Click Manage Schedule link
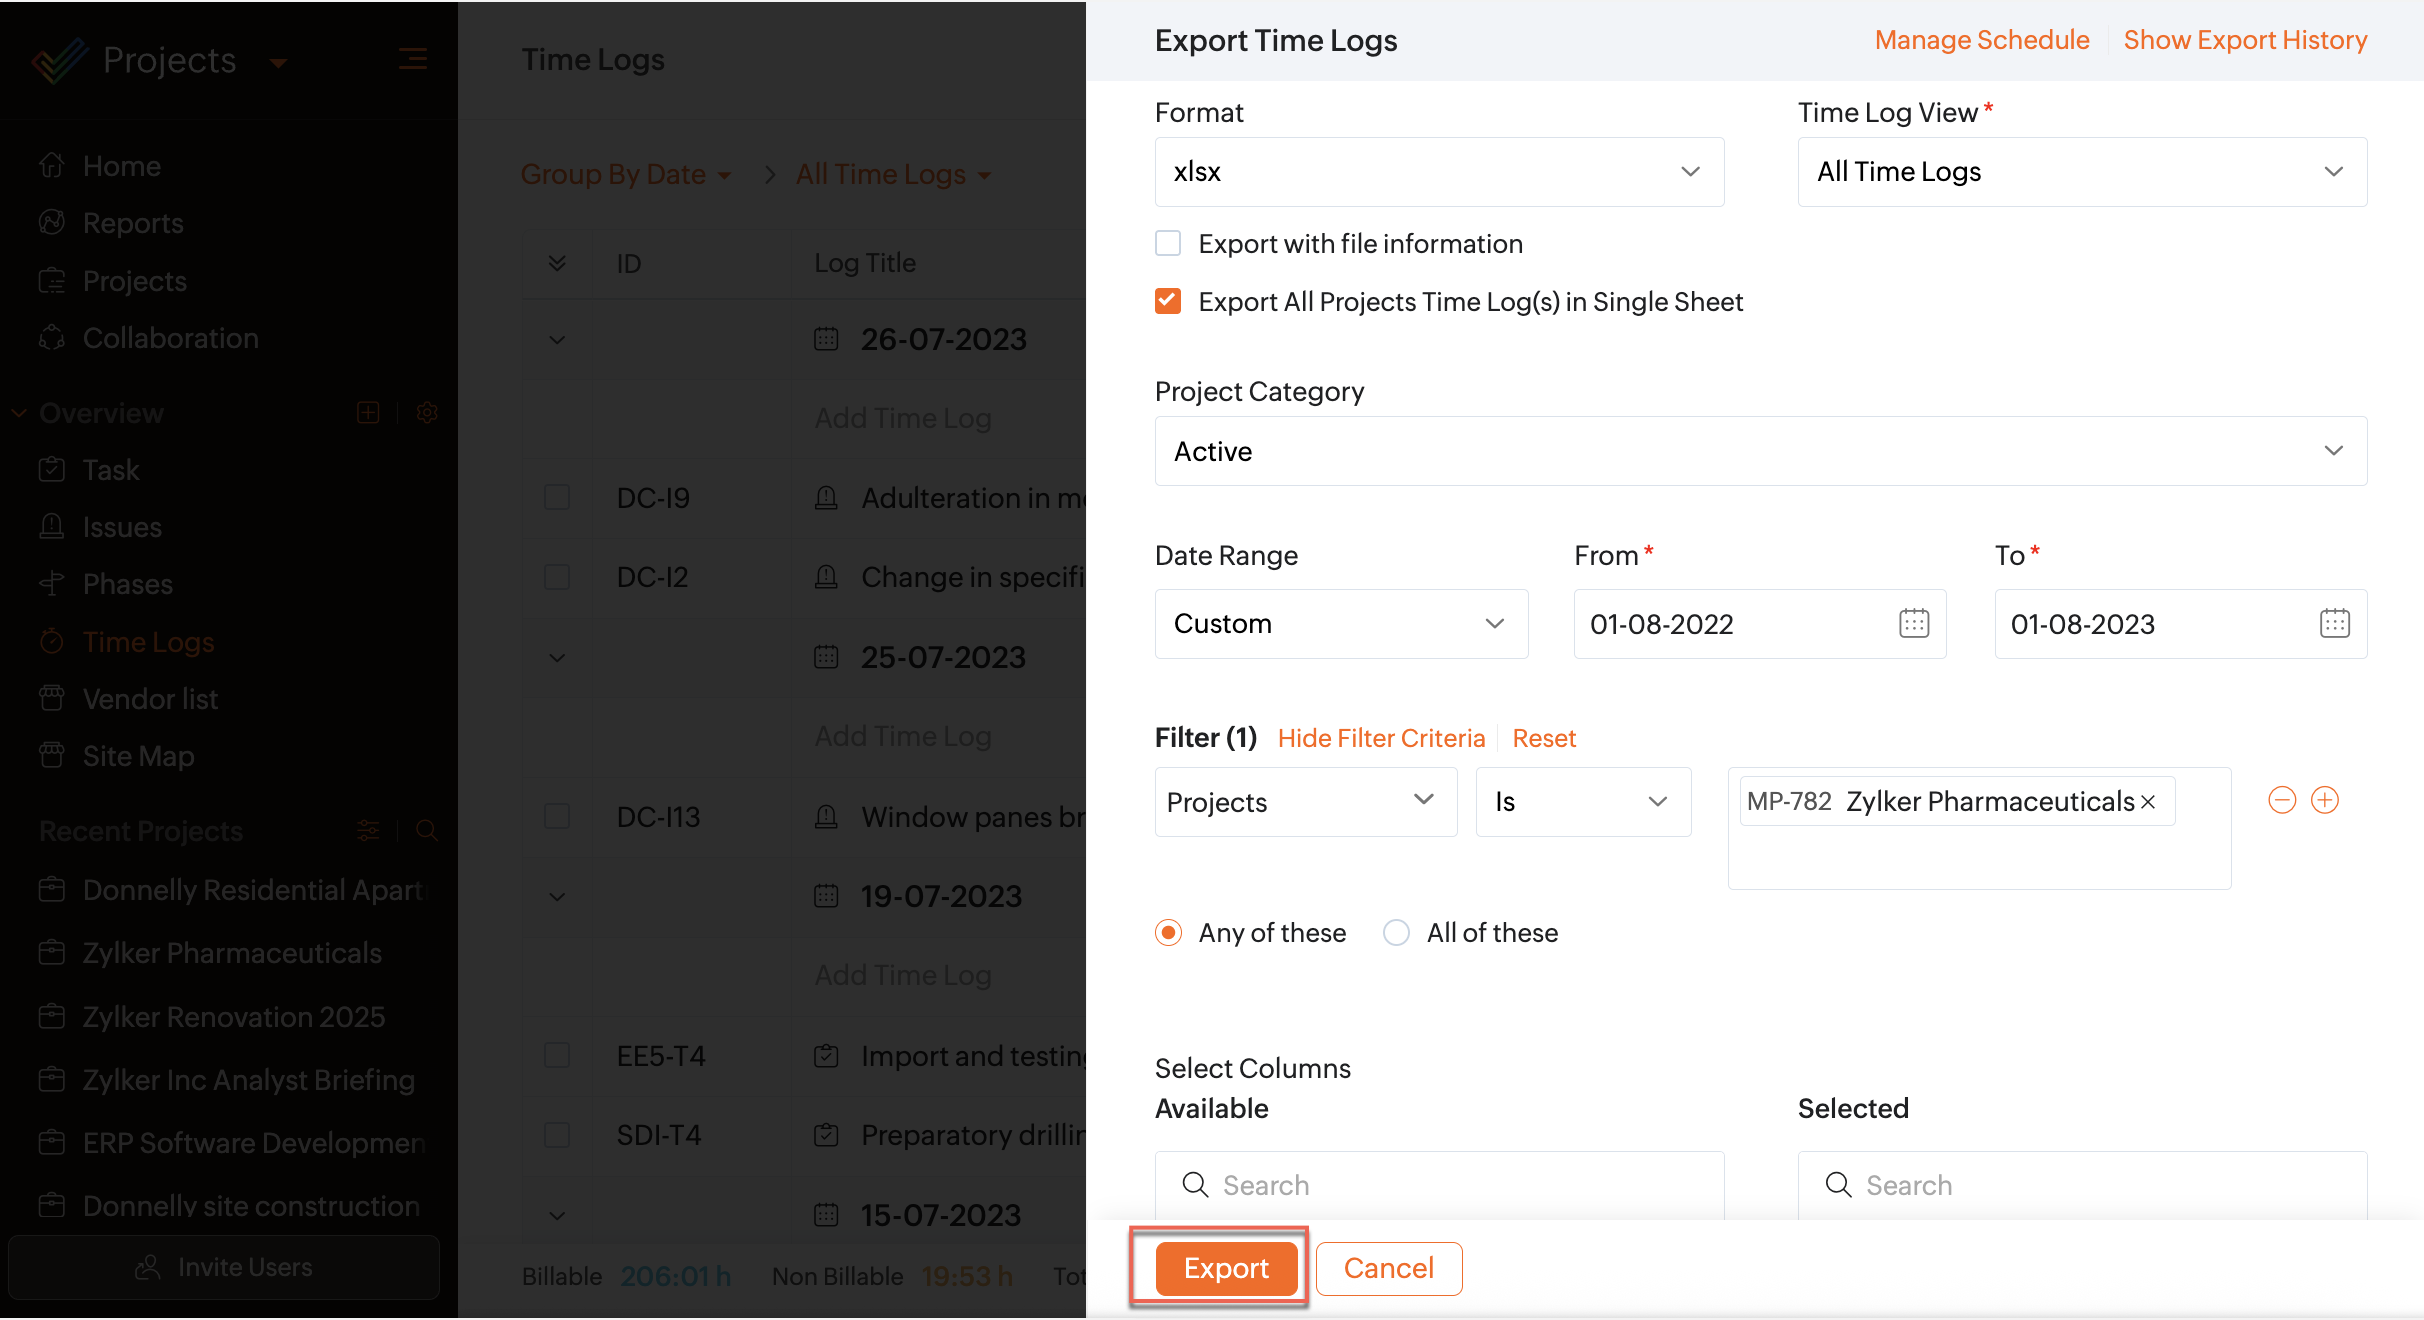This screenshot has height=1320, width=2424. point(1981,40)
